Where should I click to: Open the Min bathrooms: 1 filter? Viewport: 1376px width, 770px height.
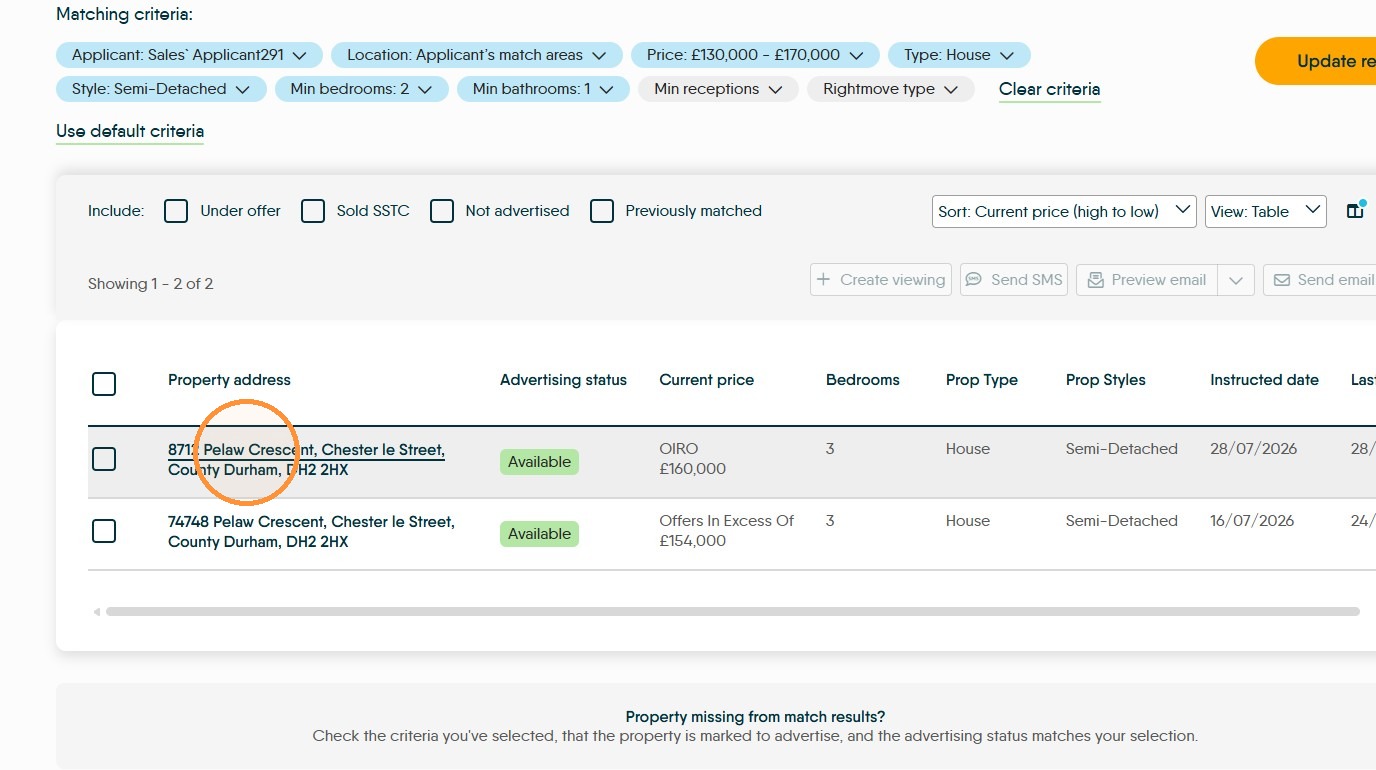tap(543, 89)
